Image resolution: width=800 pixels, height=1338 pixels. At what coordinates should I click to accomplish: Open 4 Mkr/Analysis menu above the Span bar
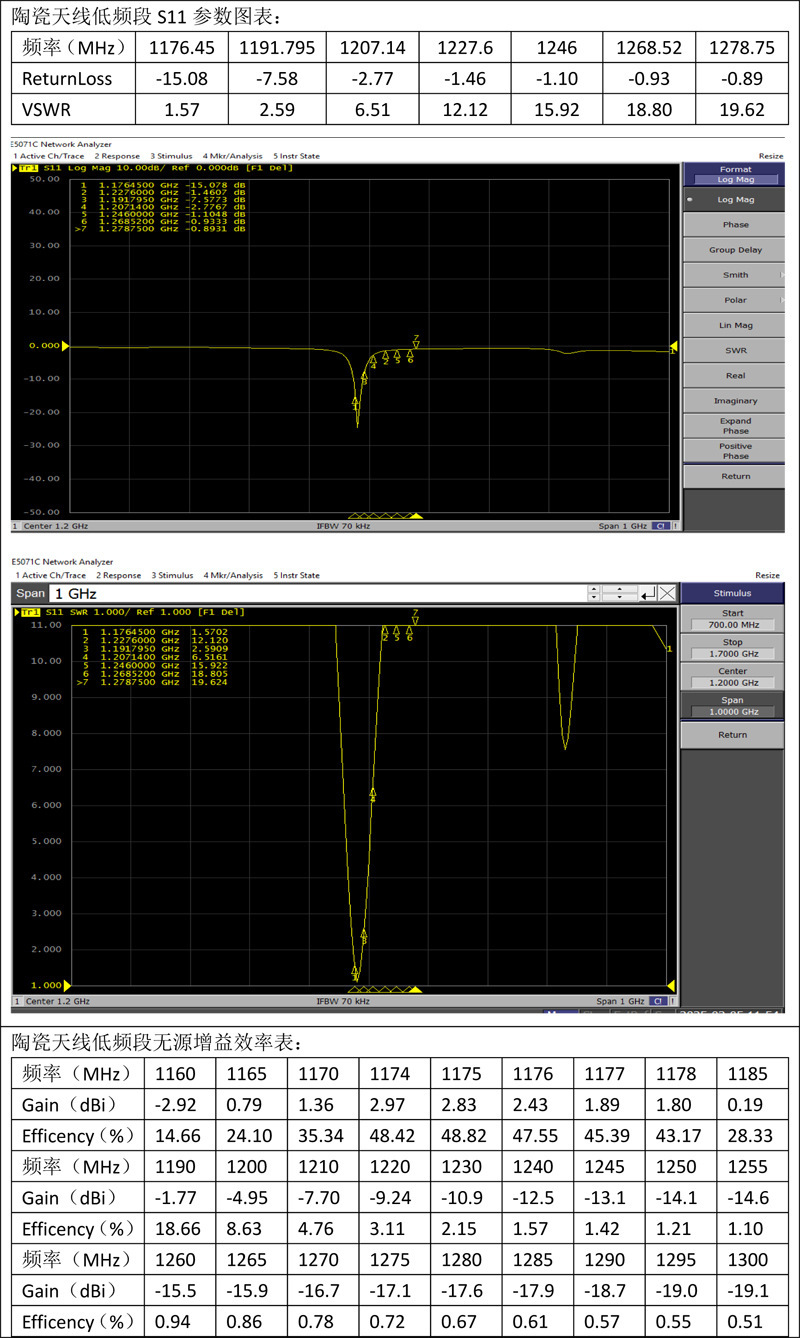[x=233, y=575]
